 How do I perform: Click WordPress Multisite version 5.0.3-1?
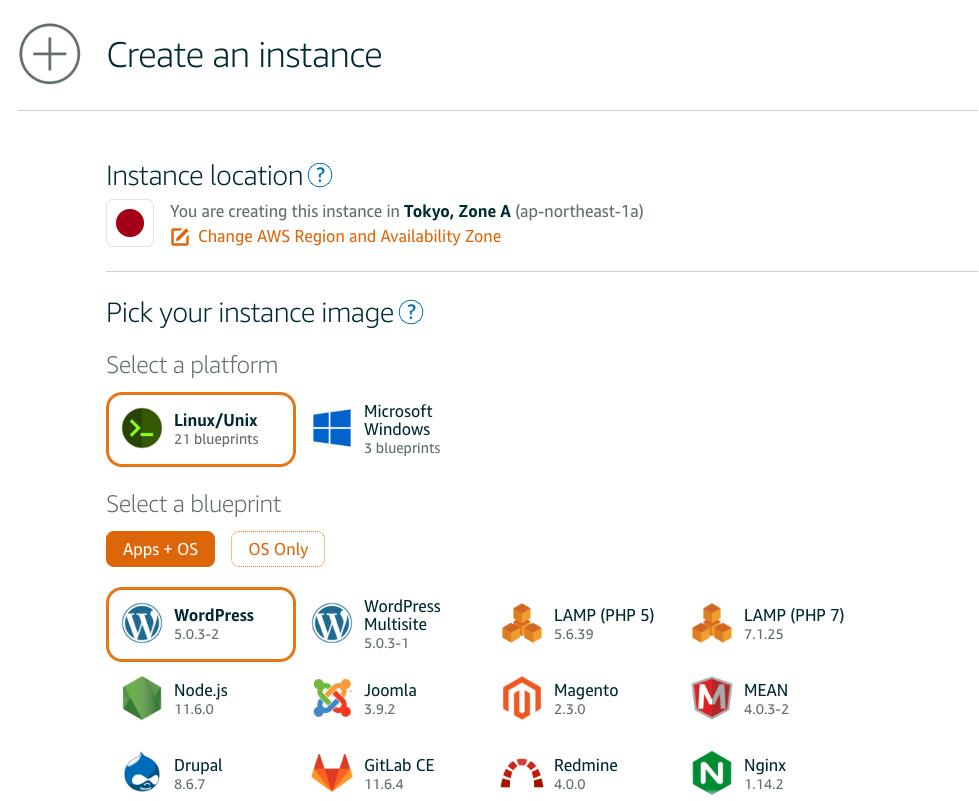(x=386, y=643)
